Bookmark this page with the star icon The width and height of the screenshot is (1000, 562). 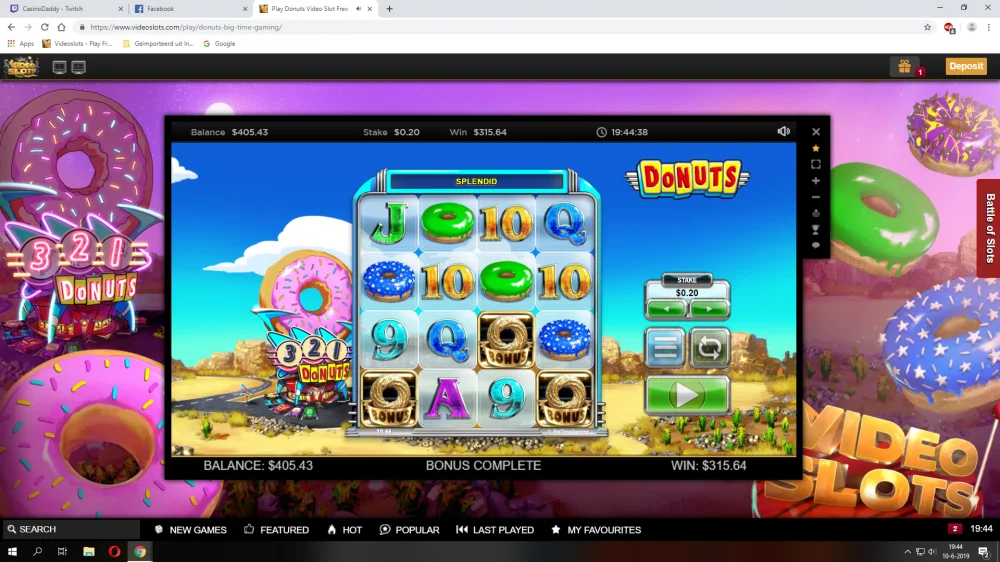(x=927, y=27)
